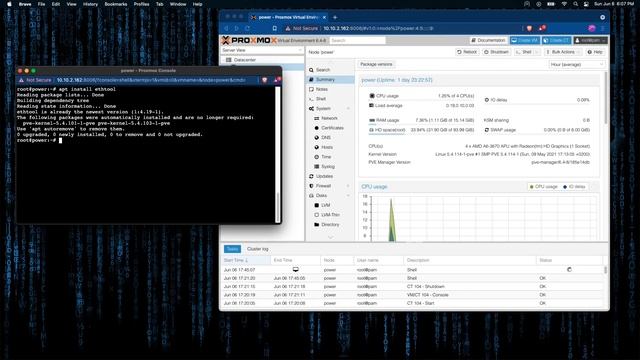640x360 pixels.
Task: Reload the Proxmox browser page
Action: 247,28
